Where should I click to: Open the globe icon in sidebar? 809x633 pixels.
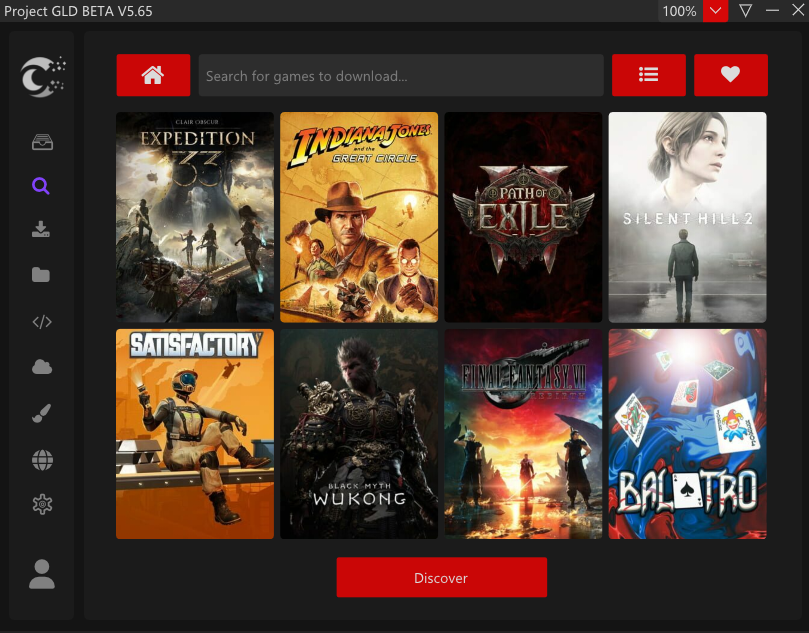click(42, 460)
